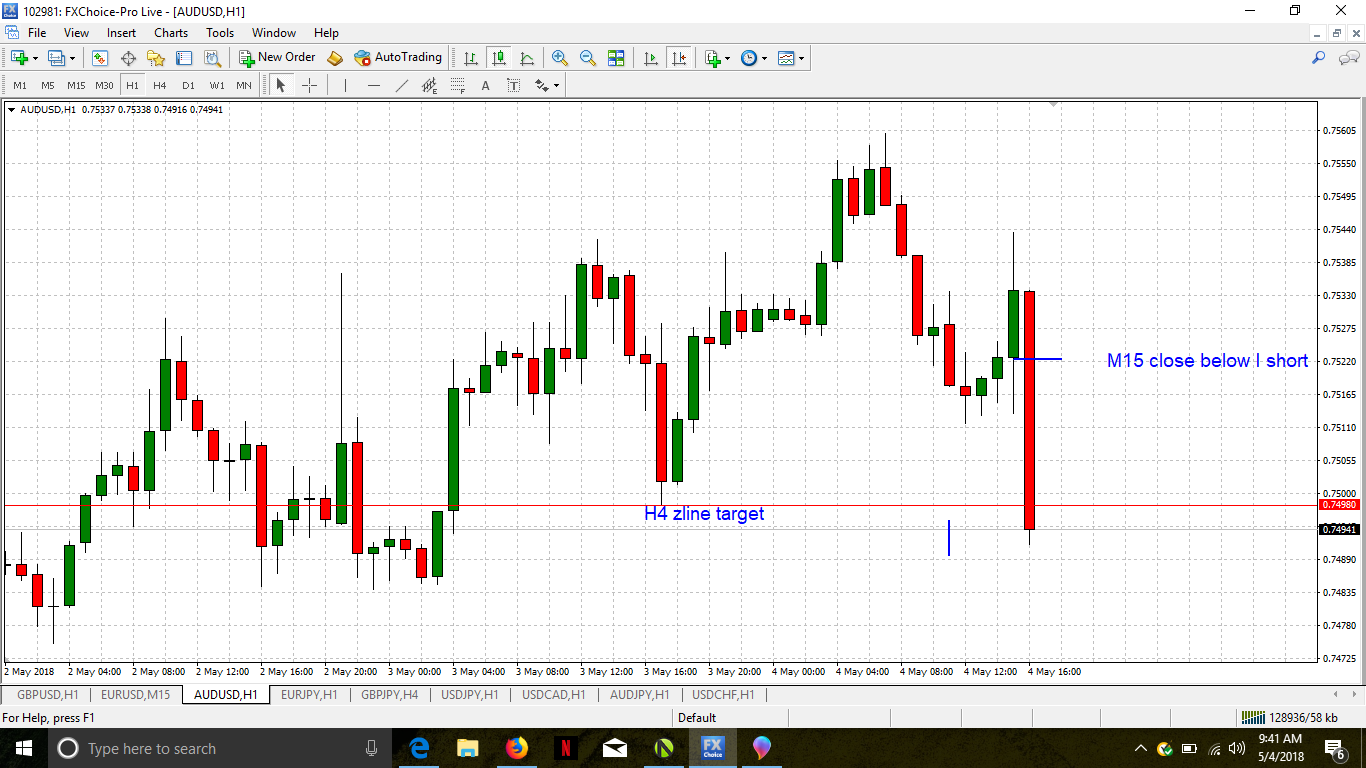1366x768 pixels.
Task: Show the Market Watch window
Action: tap(100, 58)
